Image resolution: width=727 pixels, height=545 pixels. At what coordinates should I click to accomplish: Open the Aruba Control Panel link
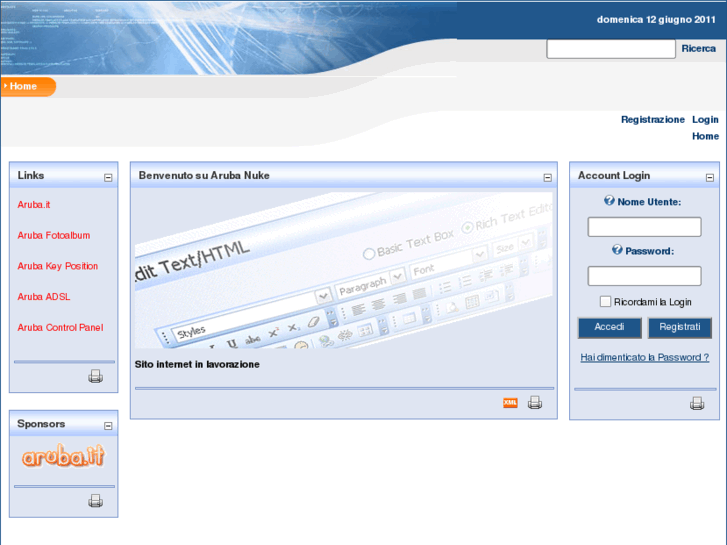[x=60, y=327]
